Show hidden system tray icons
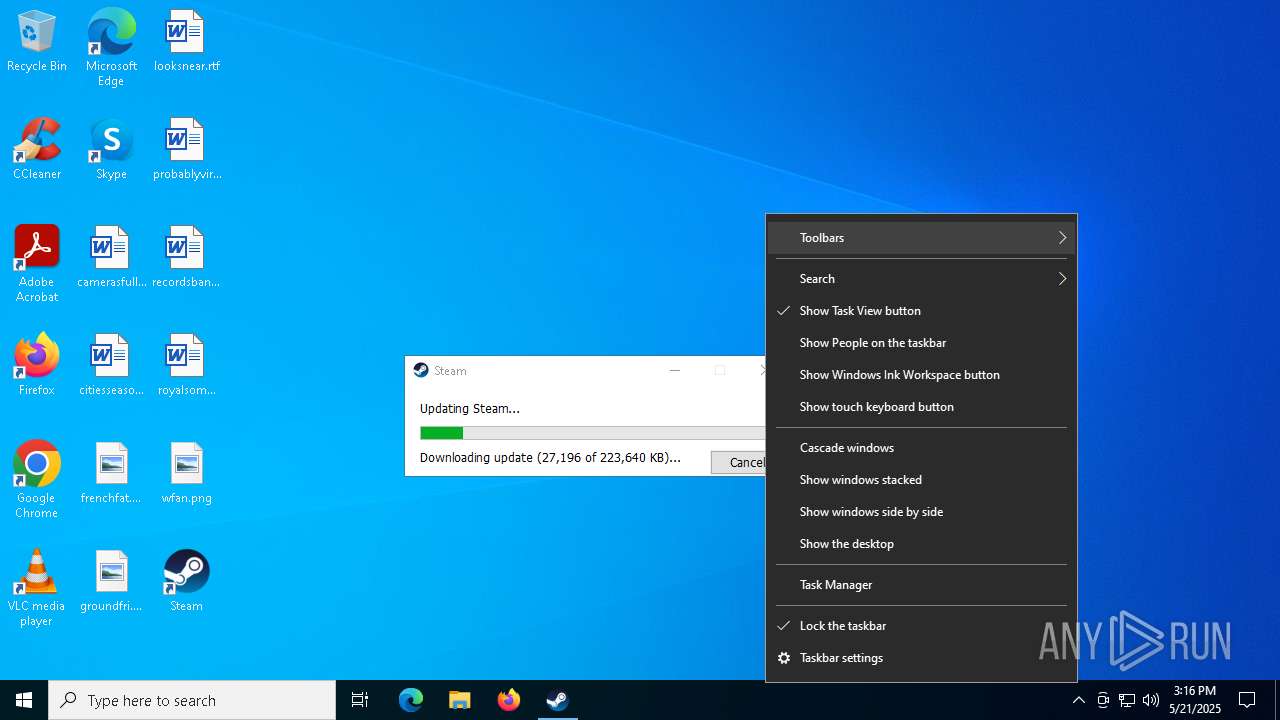 1078,700
